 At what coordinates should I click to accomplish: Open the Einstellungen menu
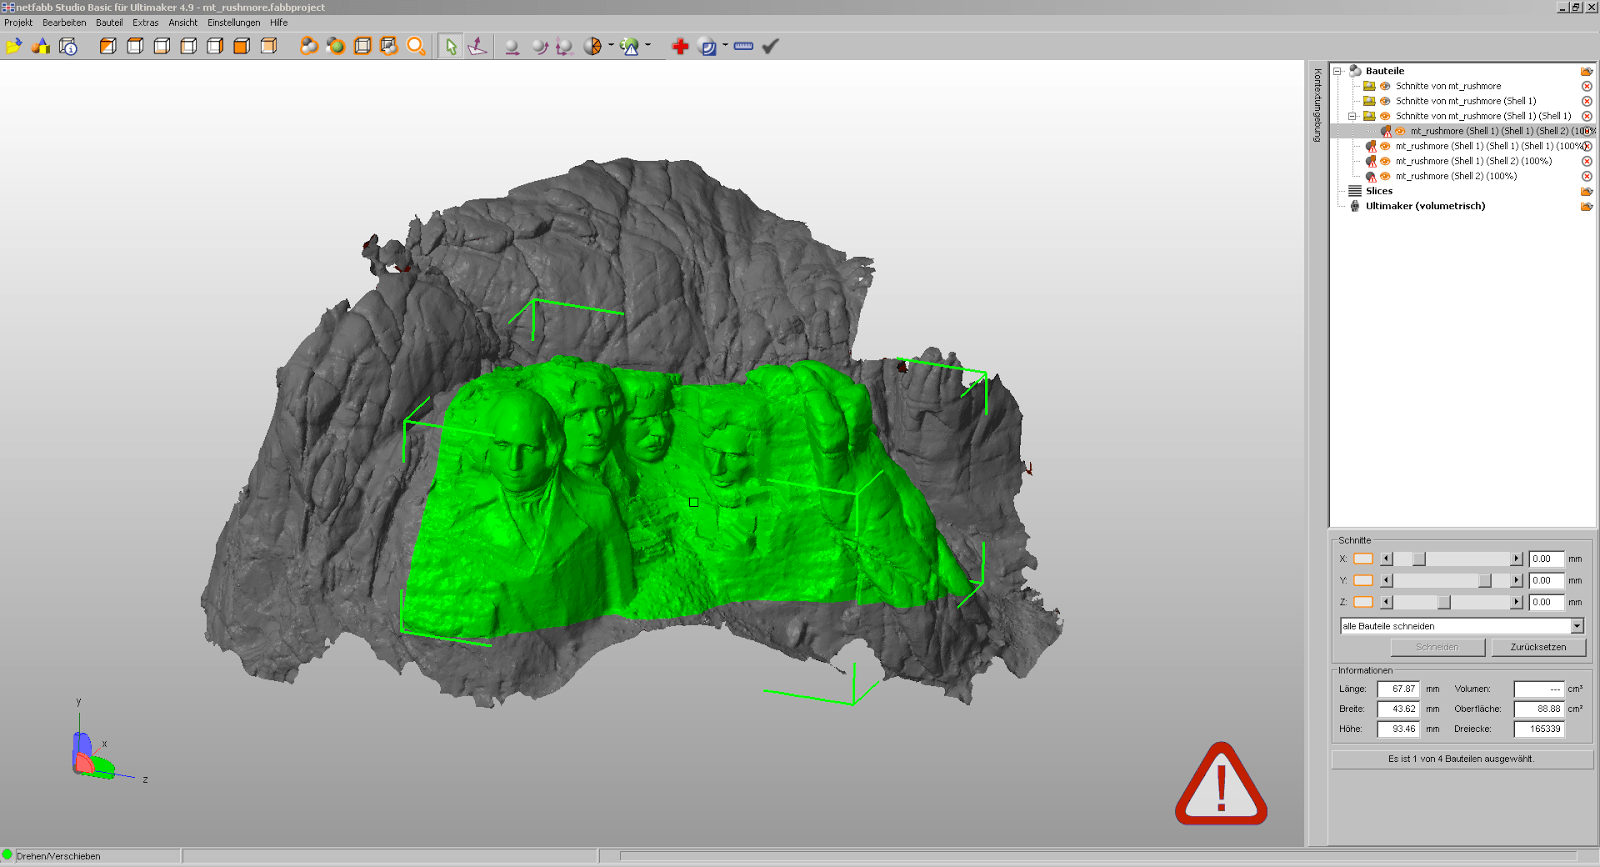[x=233, y=22]
